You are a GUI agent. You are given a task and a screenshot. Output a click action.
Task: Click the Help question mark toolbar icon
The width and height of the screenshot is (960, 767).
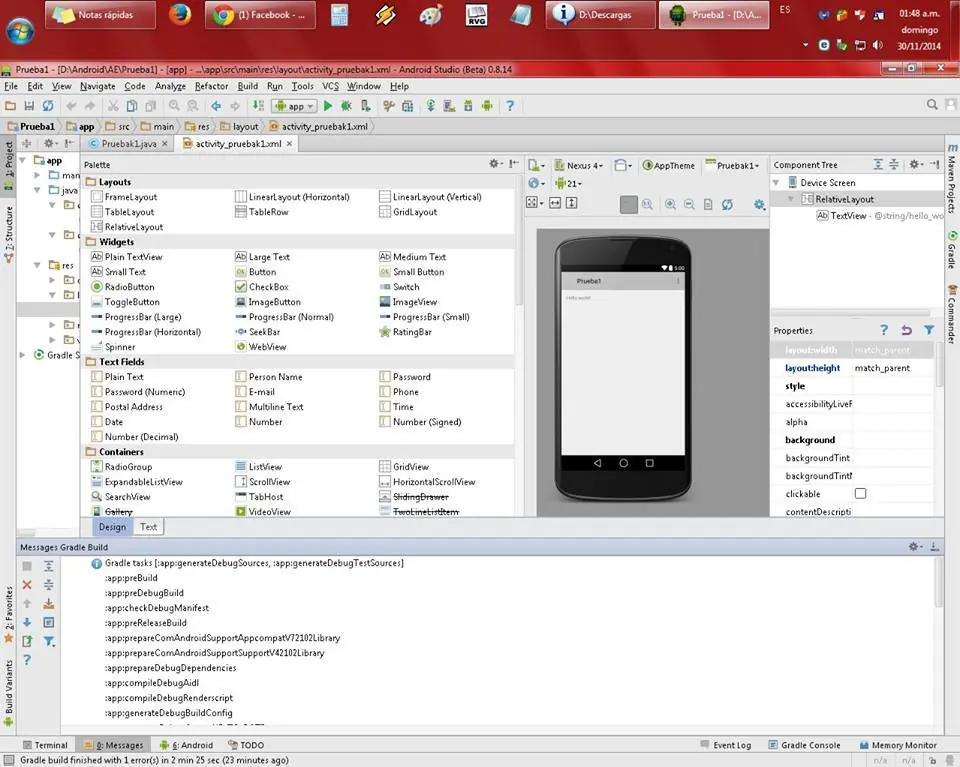[x=509, y=106]
